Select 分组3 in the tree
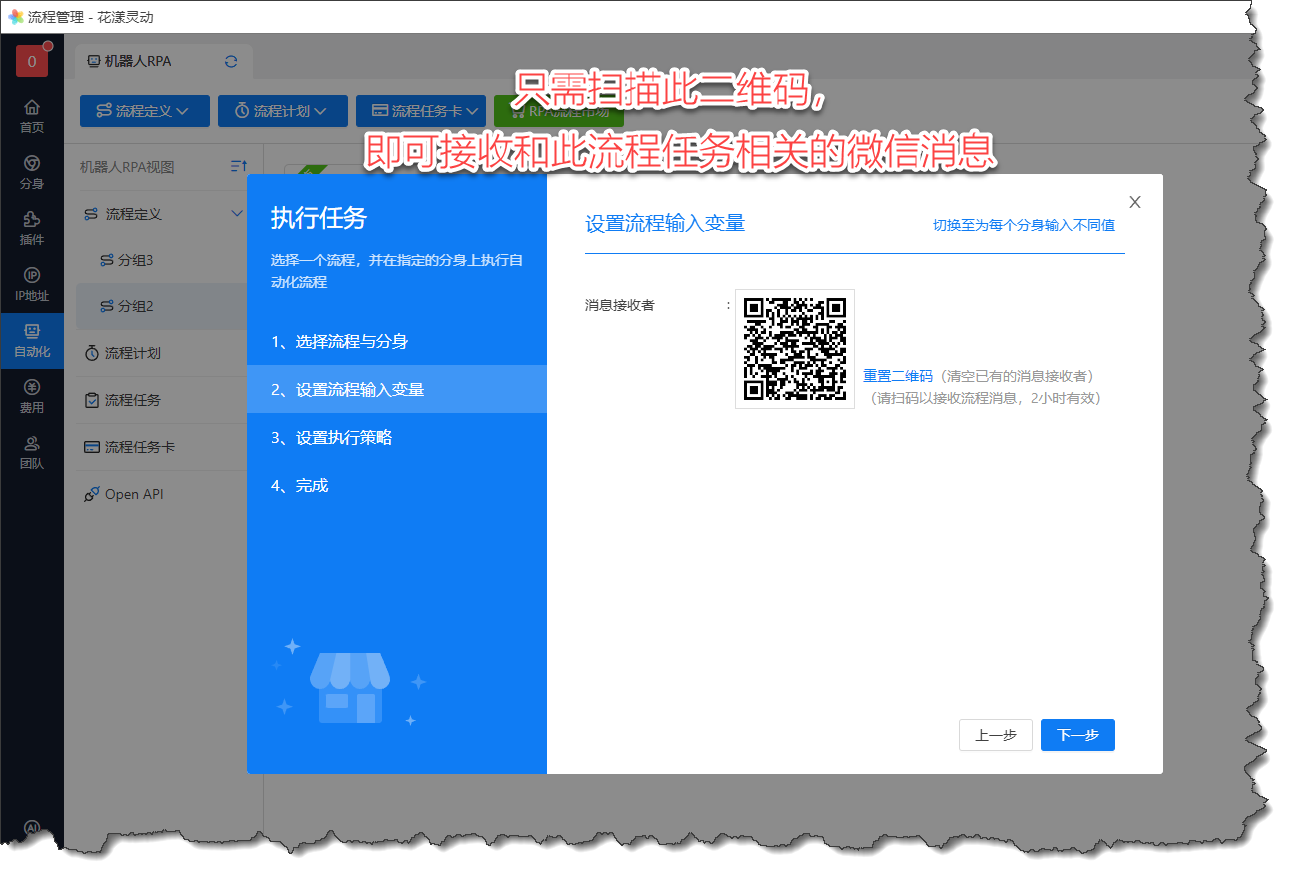 tap(135, 260)
